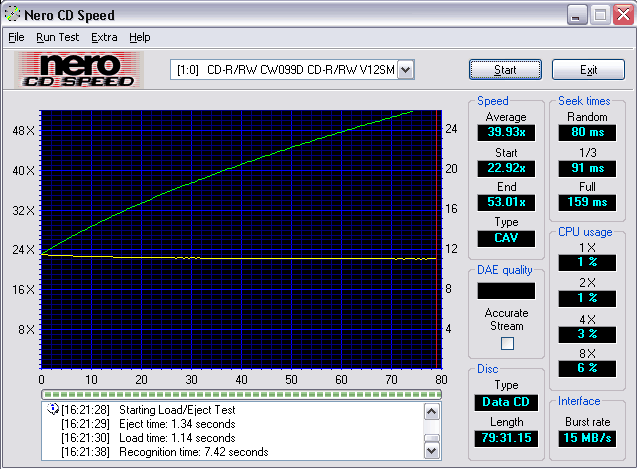Open the Run Test menu
Viewport: 637px width, 469px height.
click(57, 37)
